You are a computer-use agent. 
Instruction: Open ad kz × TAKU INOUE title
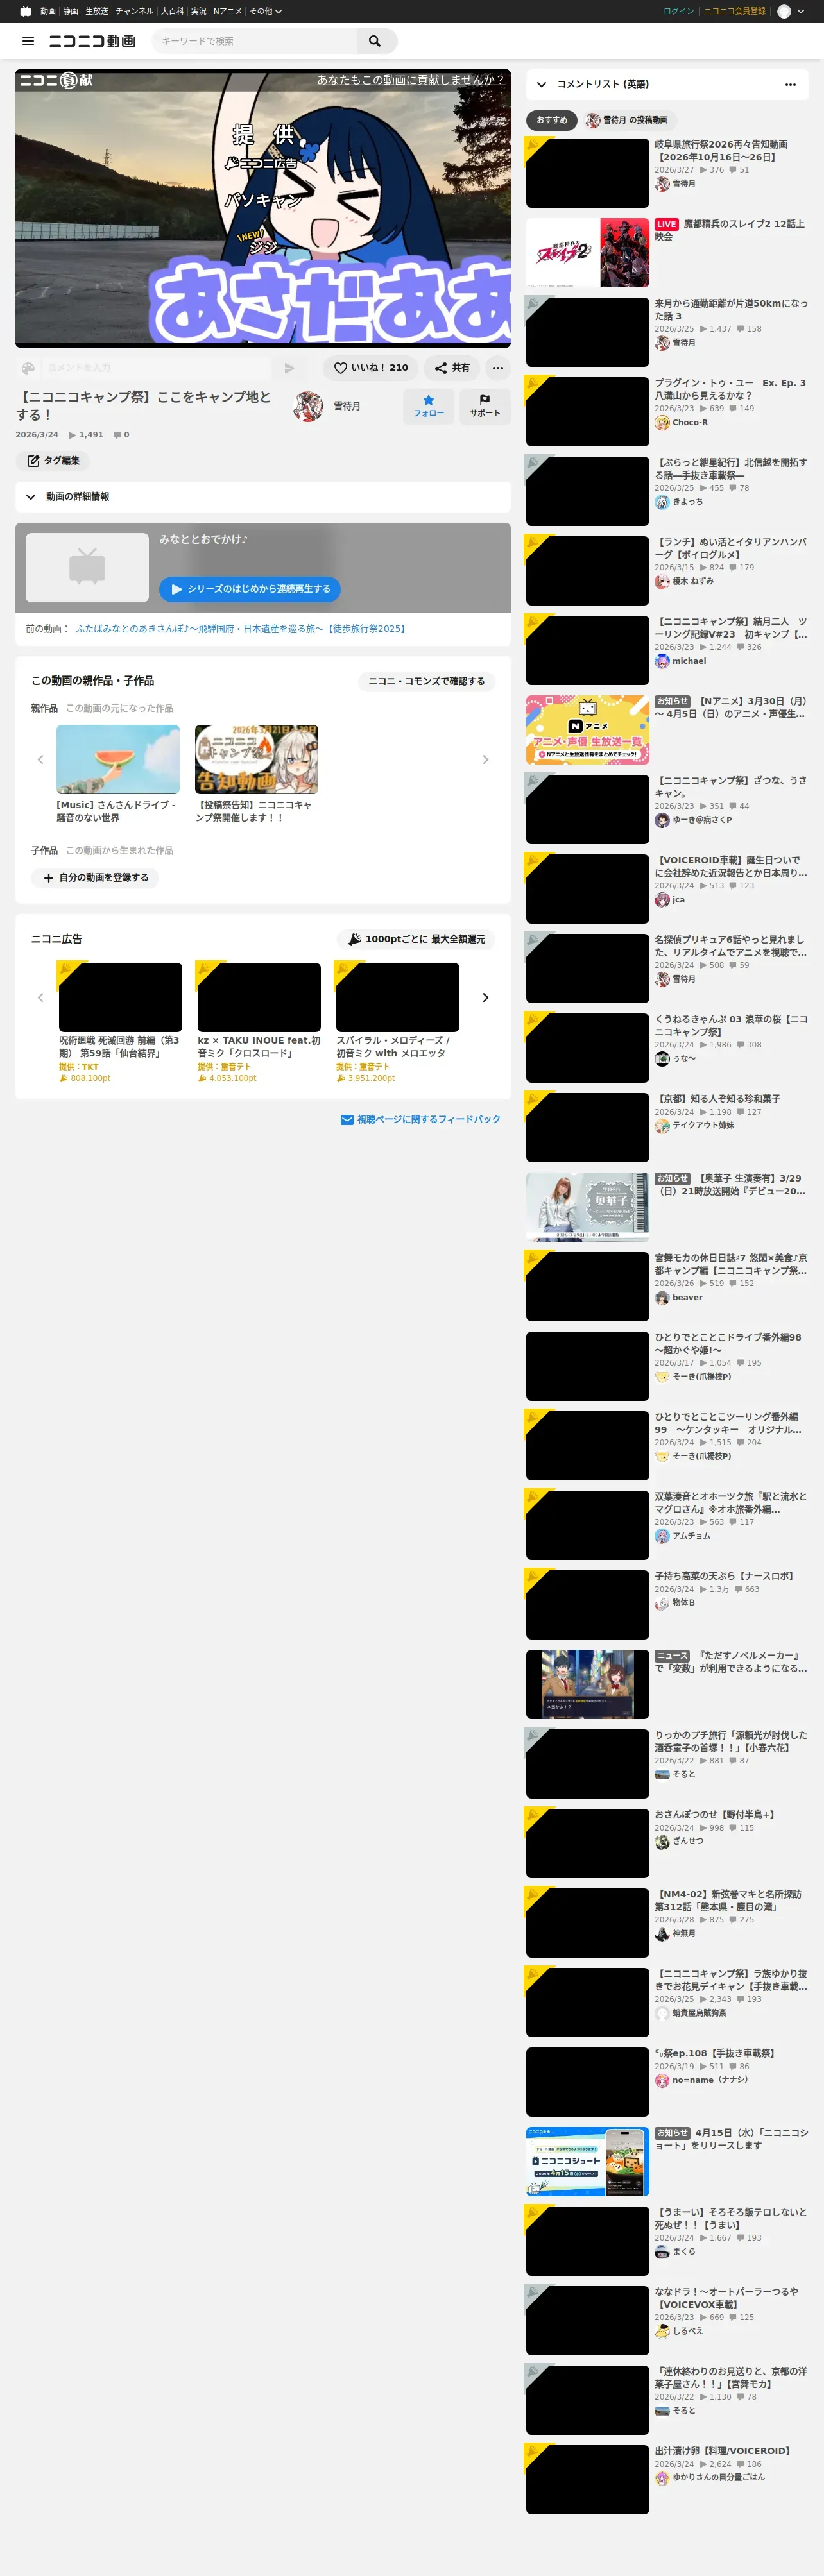point(259,1047)
